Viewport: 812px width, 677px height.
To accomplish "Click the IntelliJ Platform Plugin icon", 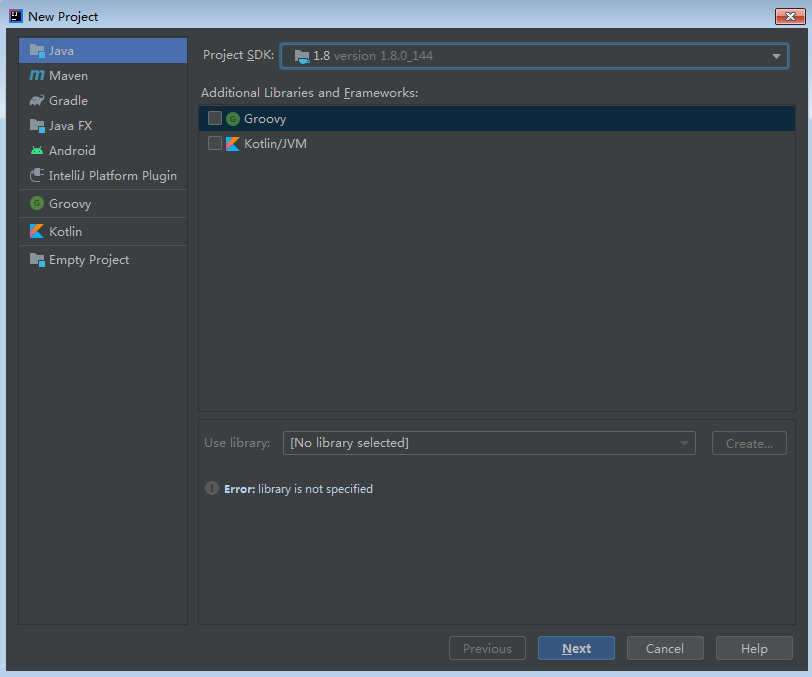I will coord(37,176).
